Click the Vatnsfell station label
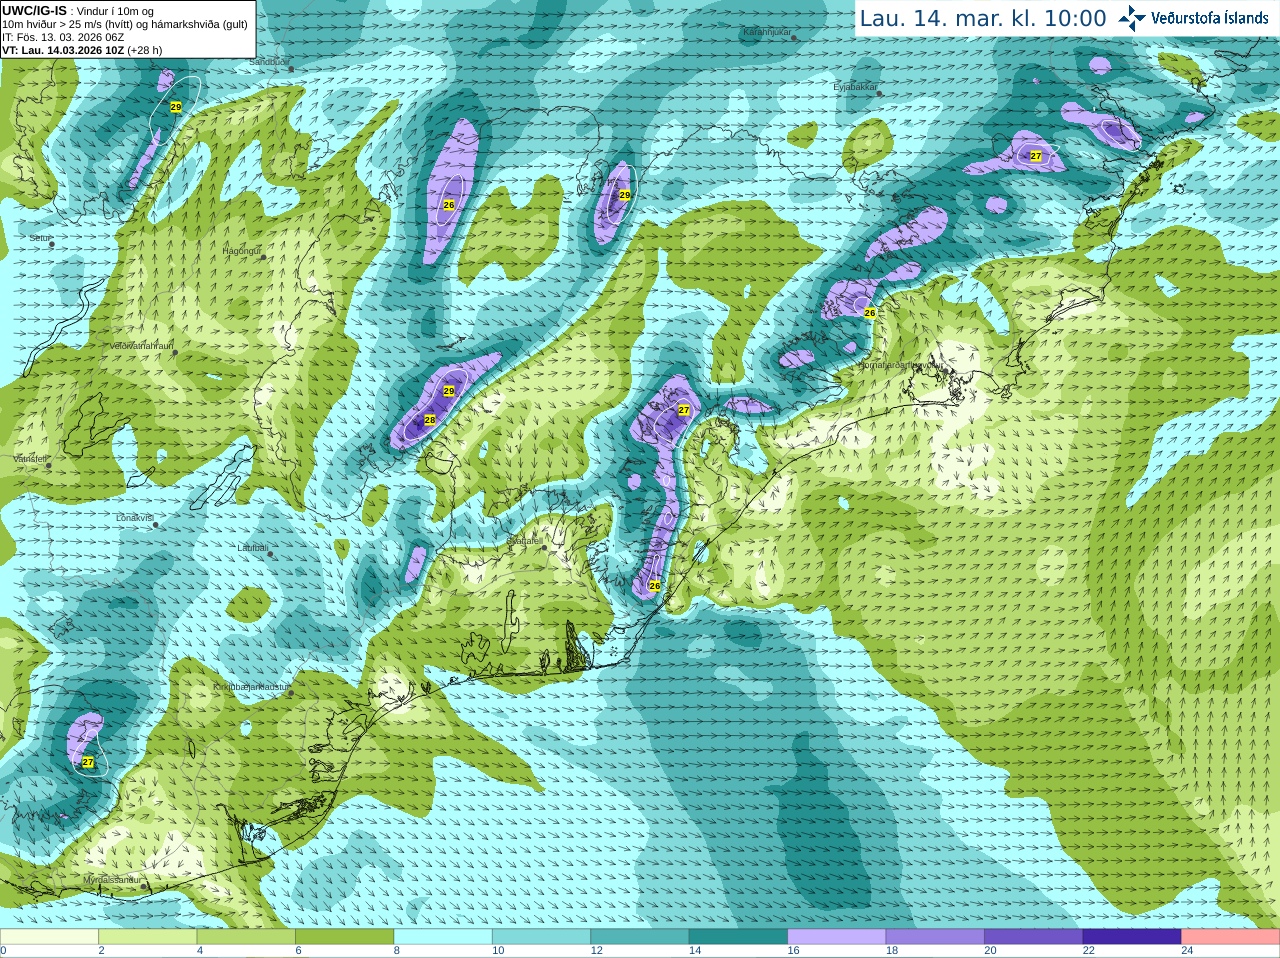The height and width of the screenshot is (958, 1280). click(30, 458)
